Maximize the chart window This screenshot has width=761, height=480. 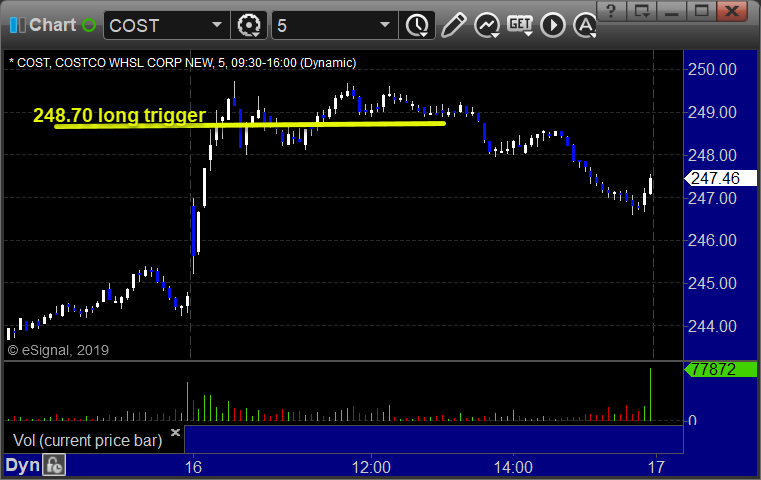click(x=701, y=11)
